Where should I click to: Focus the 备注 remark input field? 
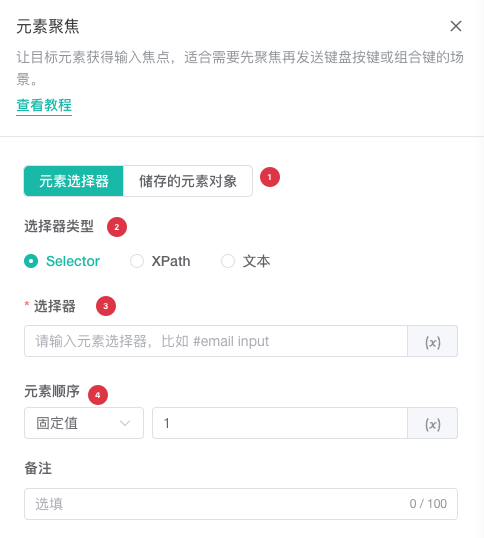(x=241, y=504)
